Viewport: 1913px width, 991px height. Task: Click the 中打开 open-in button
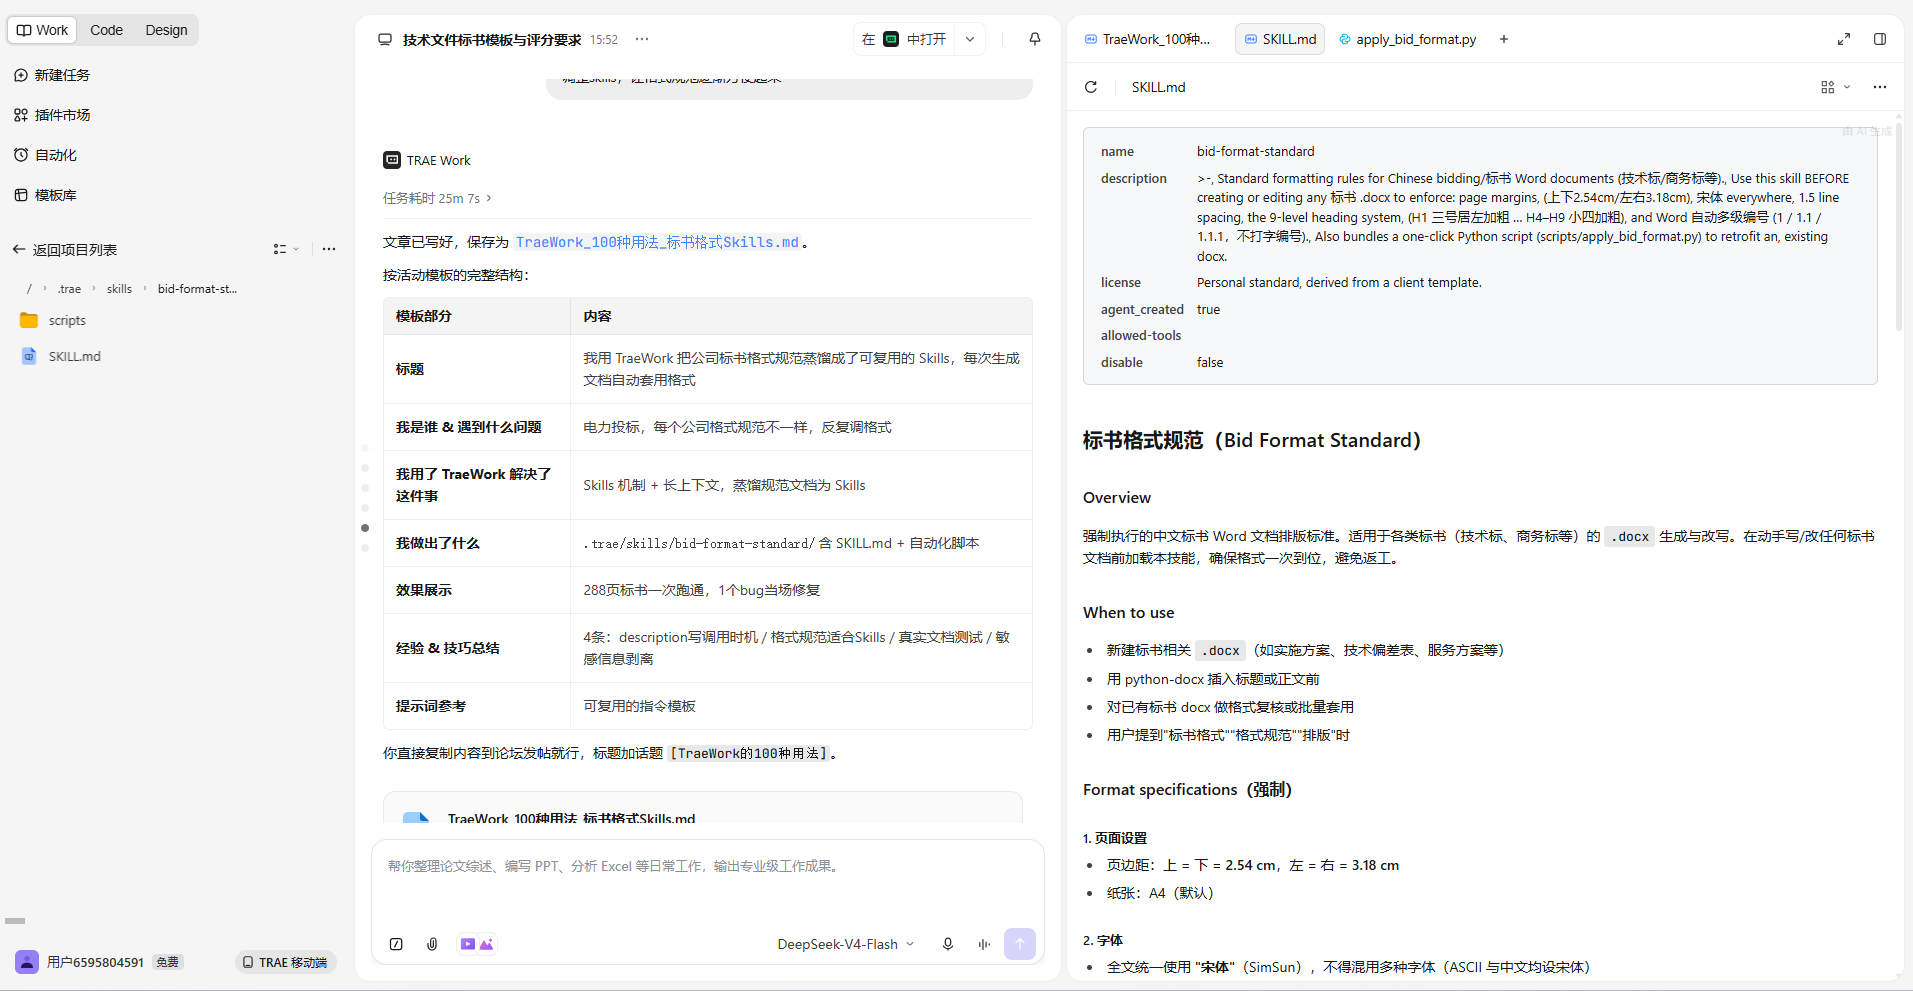(904, 39)
